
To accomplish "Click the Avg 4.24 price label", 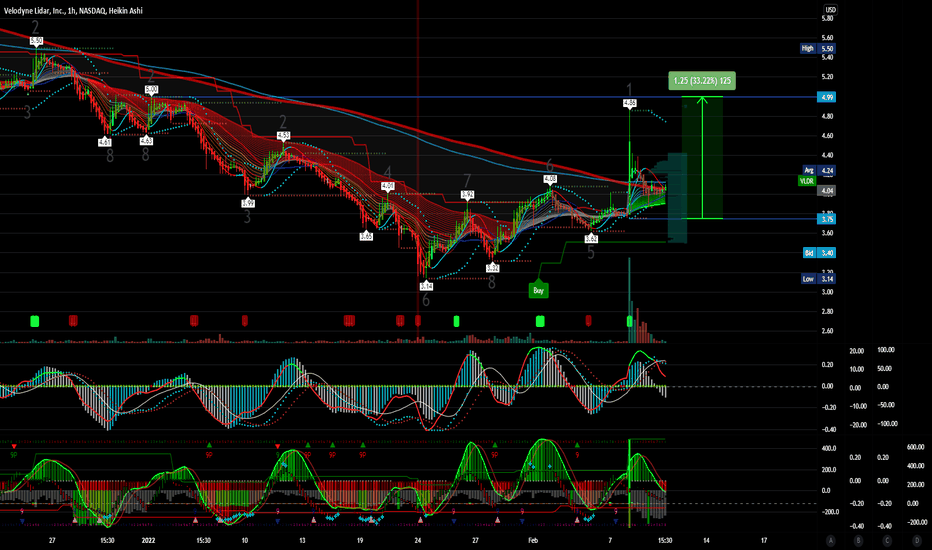I will (x=819, y=171).
